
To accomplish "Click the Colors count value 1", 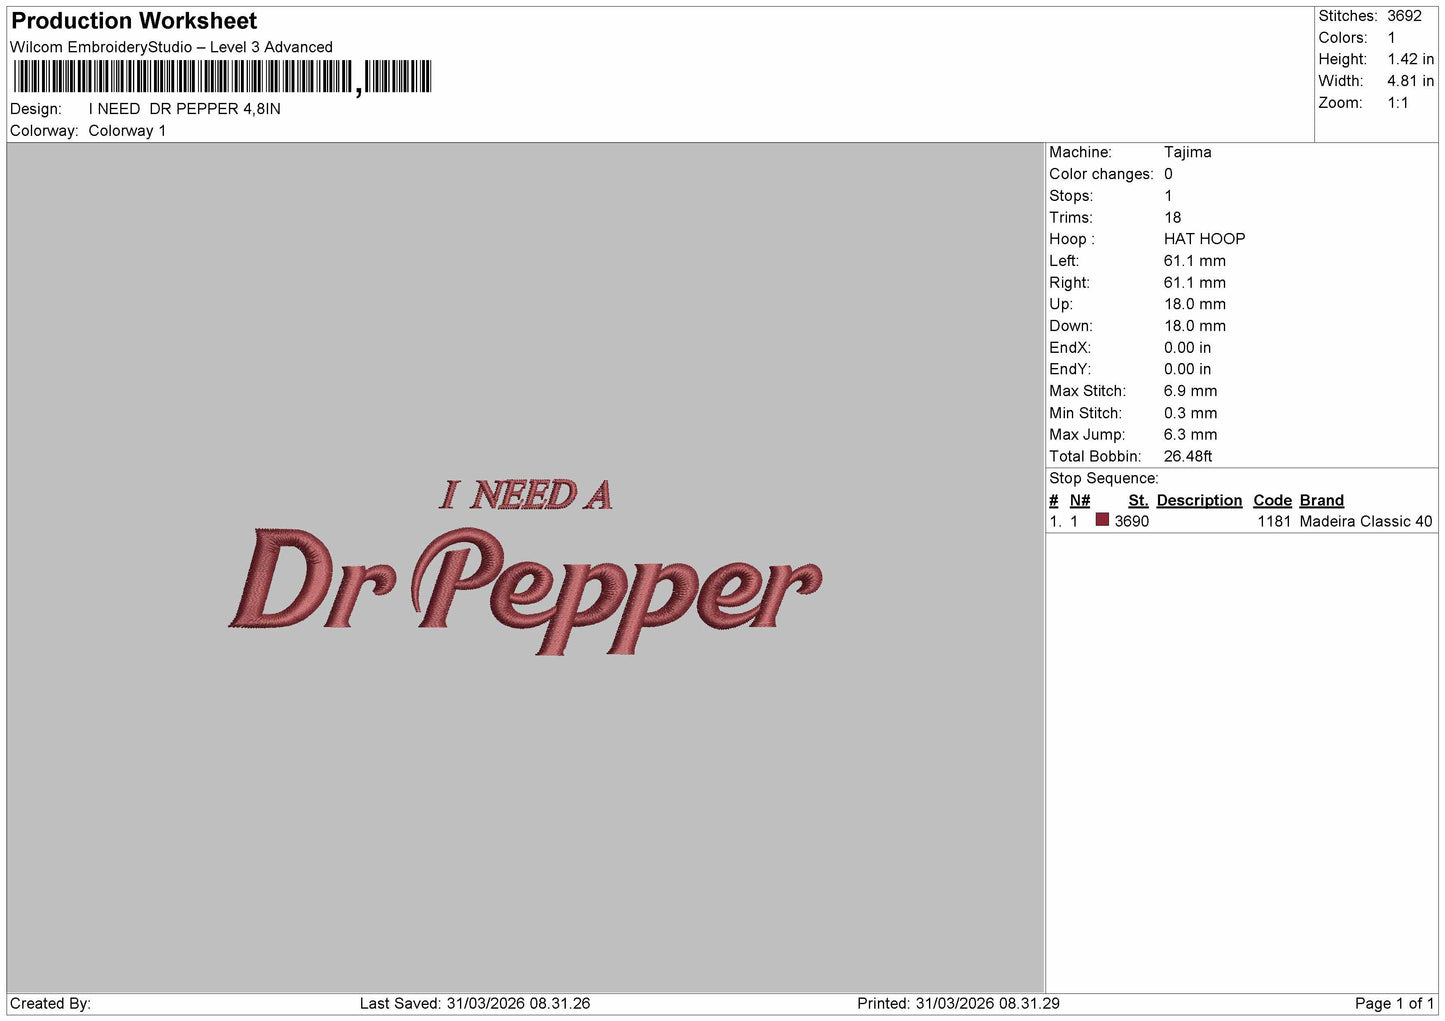I will 1391,38.
